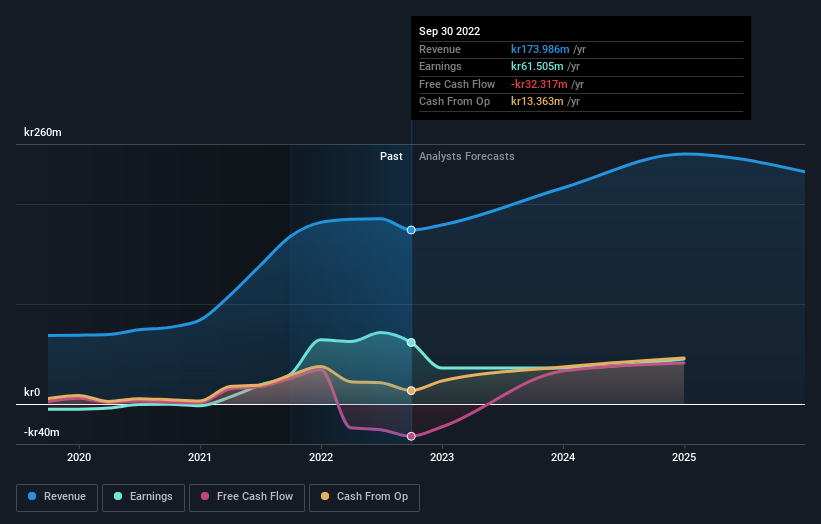Click the Cash From Op row label in tooltip

pyautogui.click(x=454, y=102)
